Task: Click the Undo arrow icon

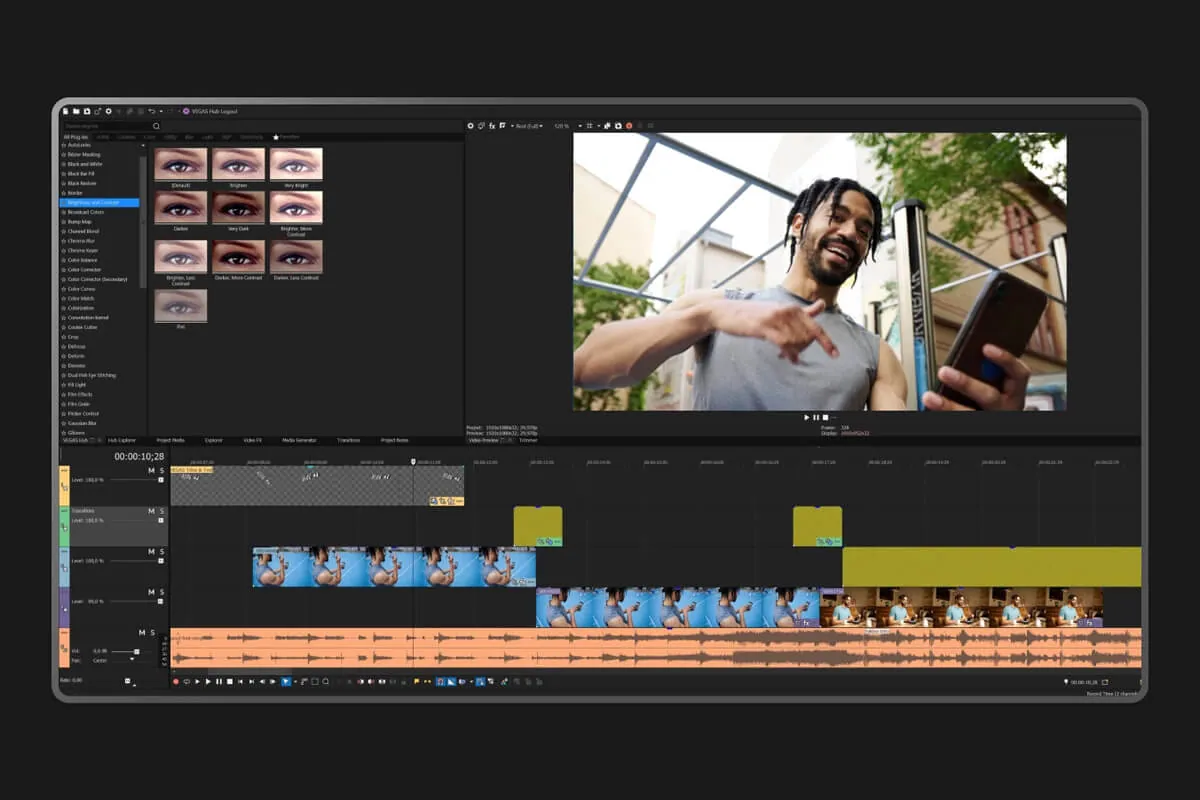Action: pos(151,111)
